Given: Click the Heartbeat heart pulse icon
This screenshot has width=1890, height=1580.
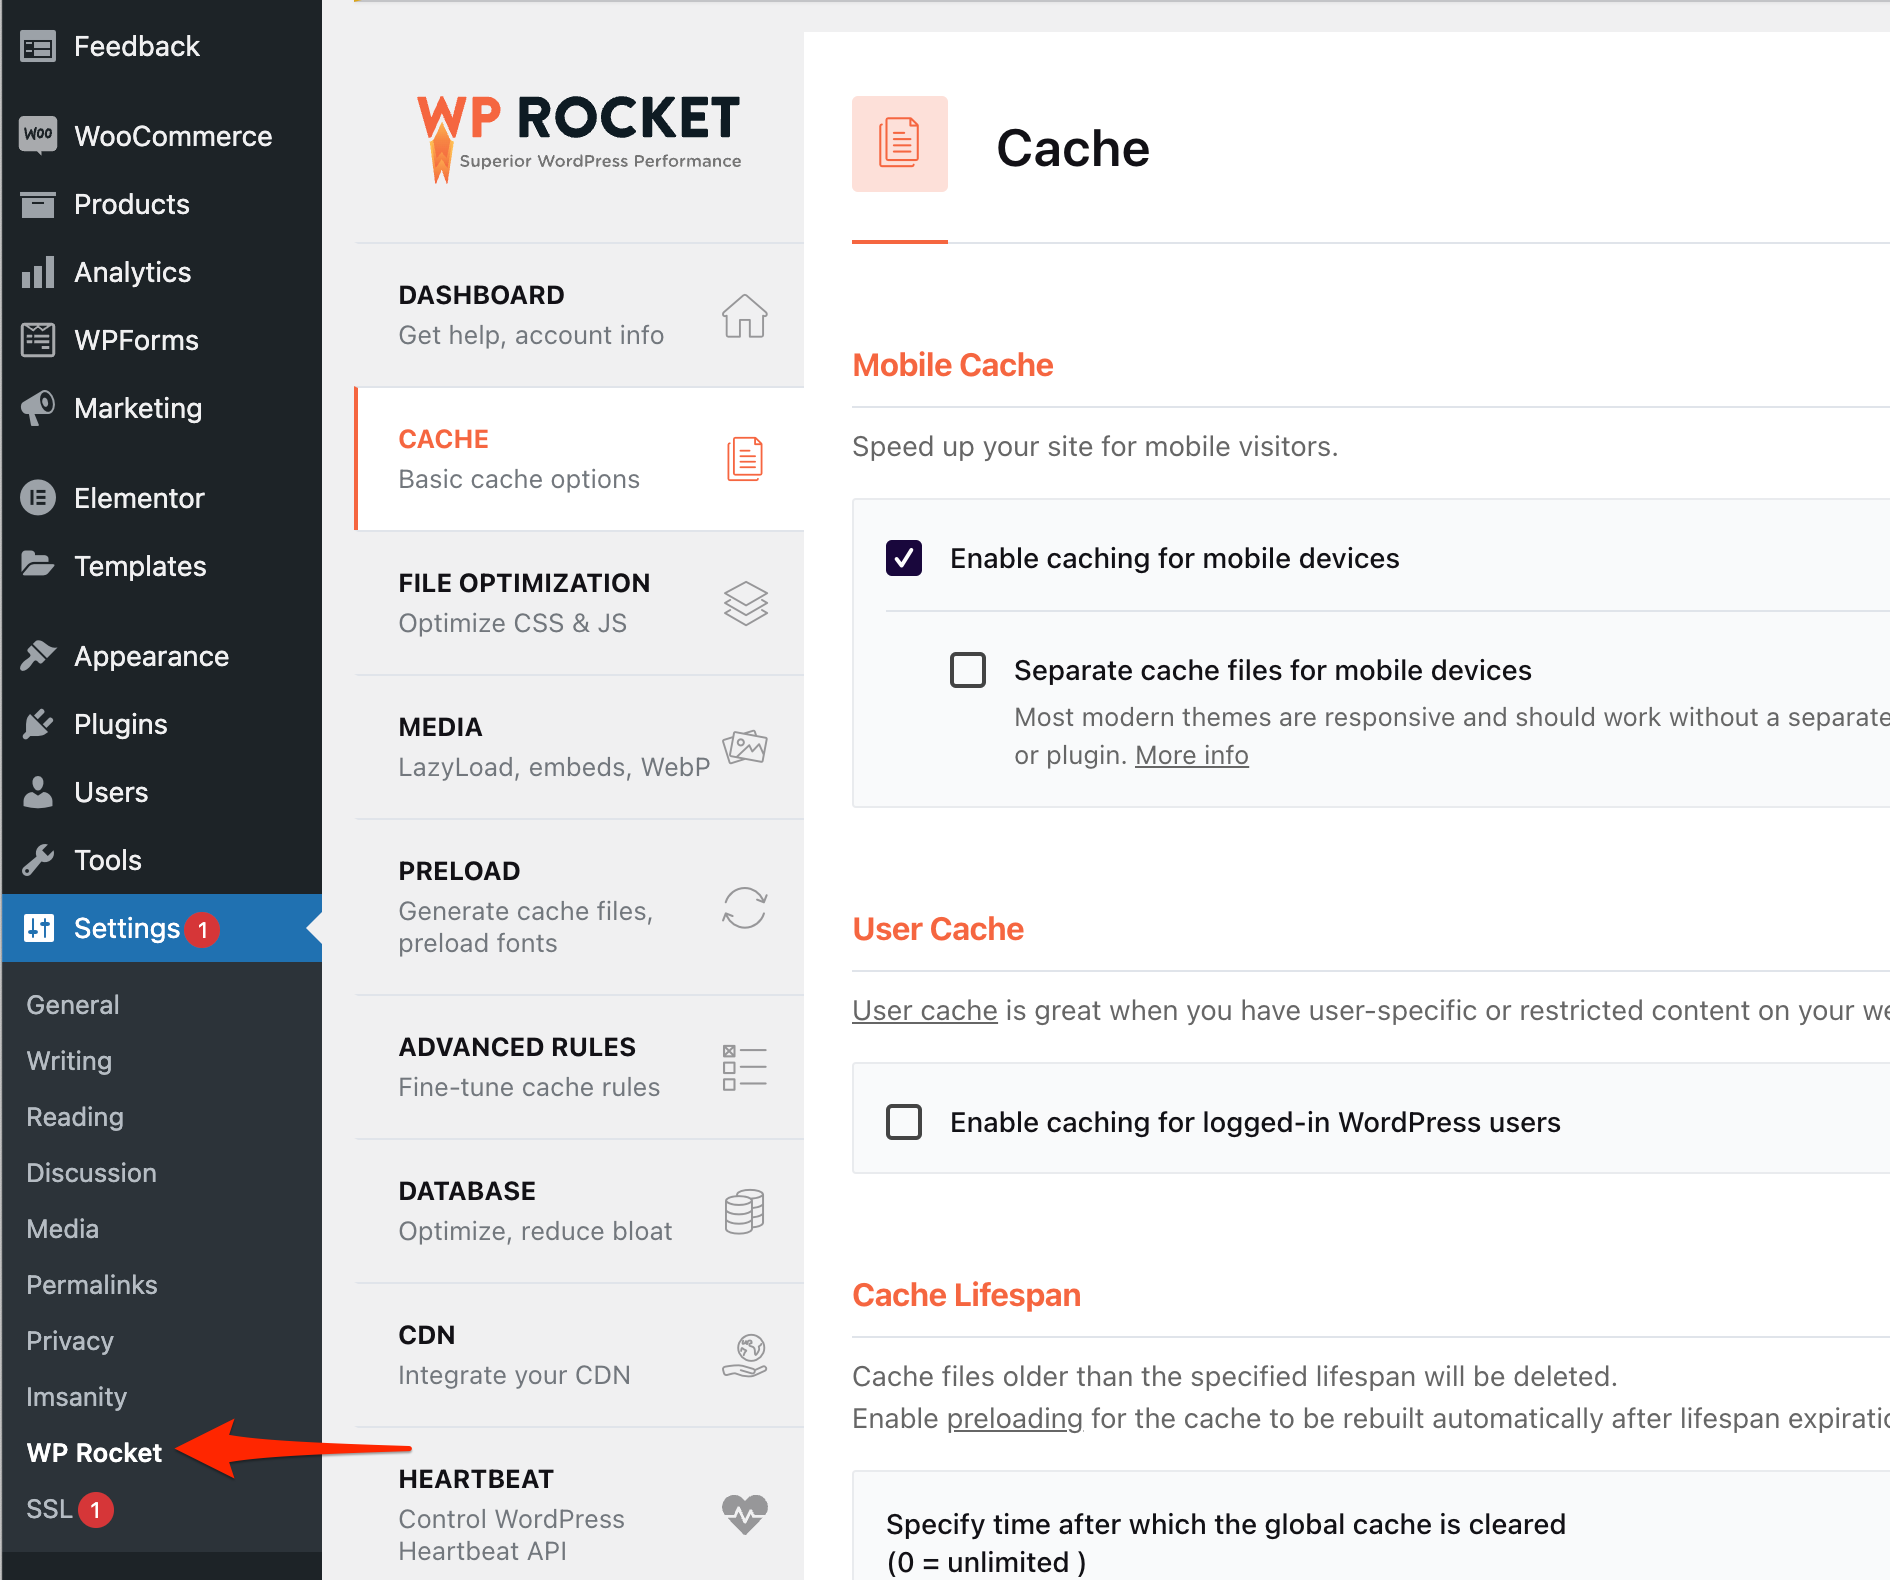Looking at the screenshot, I should point(745,1515).
